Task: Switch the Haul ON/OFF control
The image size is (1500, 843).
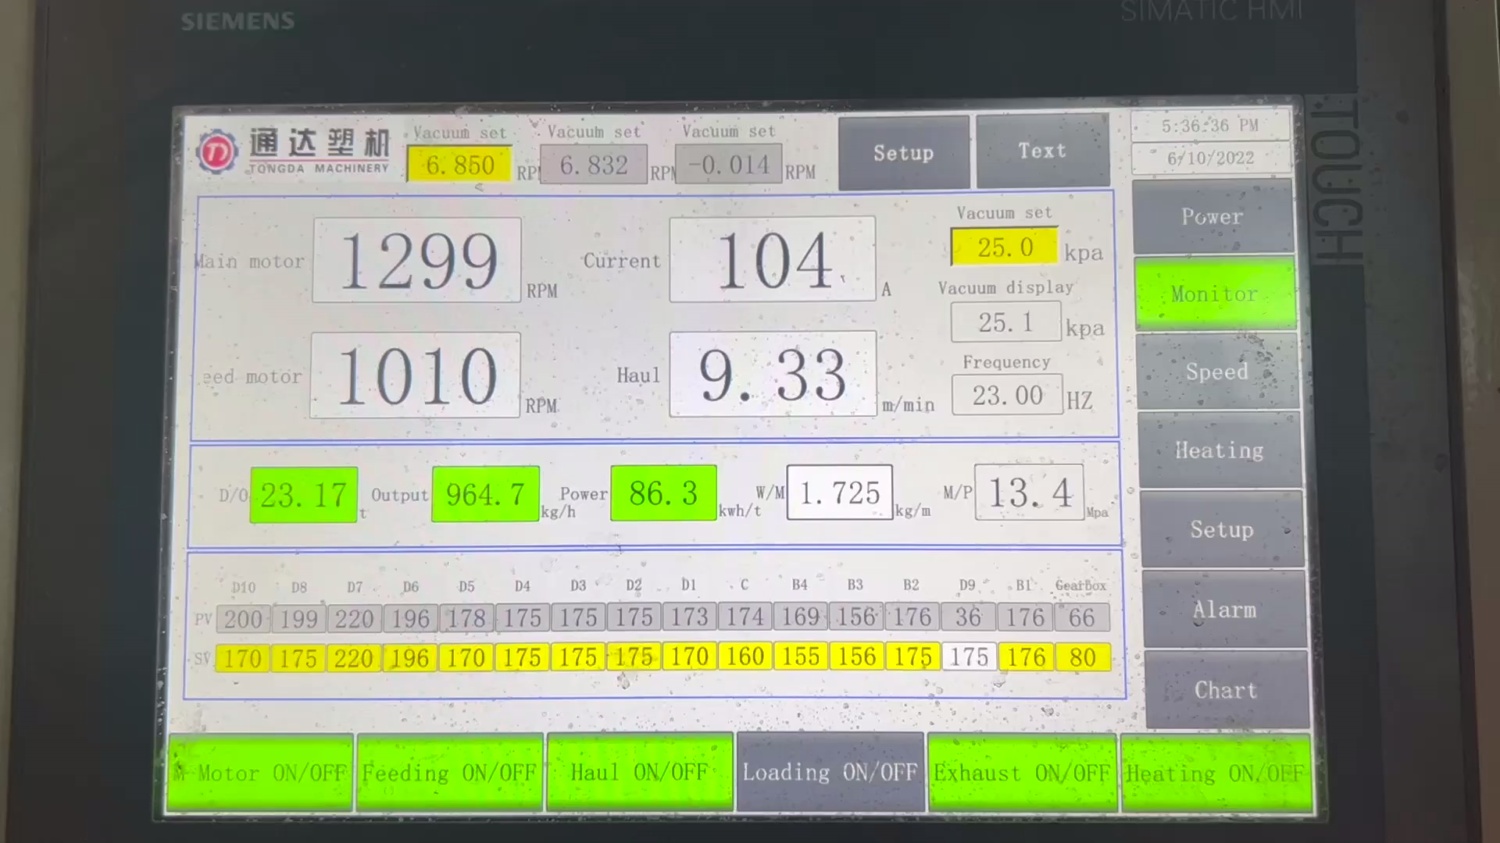Action: coord(640,772)
